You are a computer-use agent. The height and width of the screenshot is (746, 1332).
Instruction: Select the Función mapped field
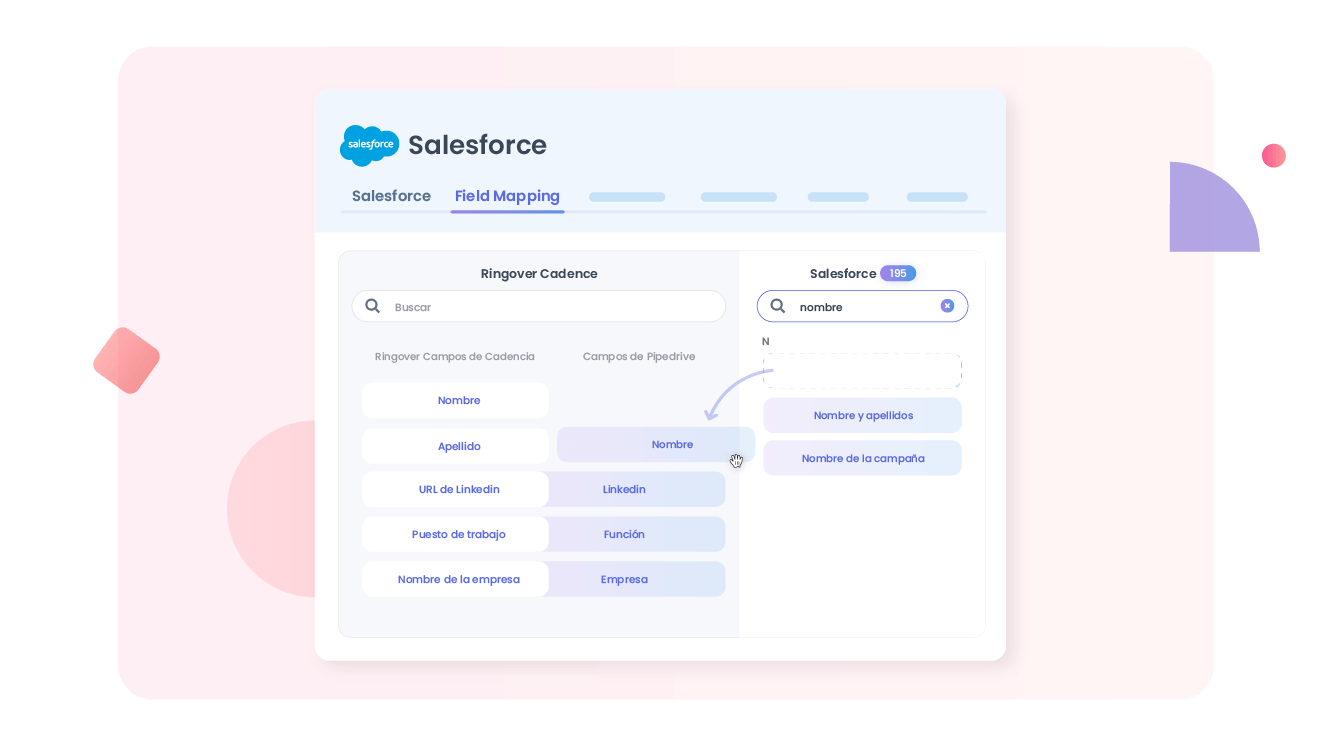click(x=624, y=534)
